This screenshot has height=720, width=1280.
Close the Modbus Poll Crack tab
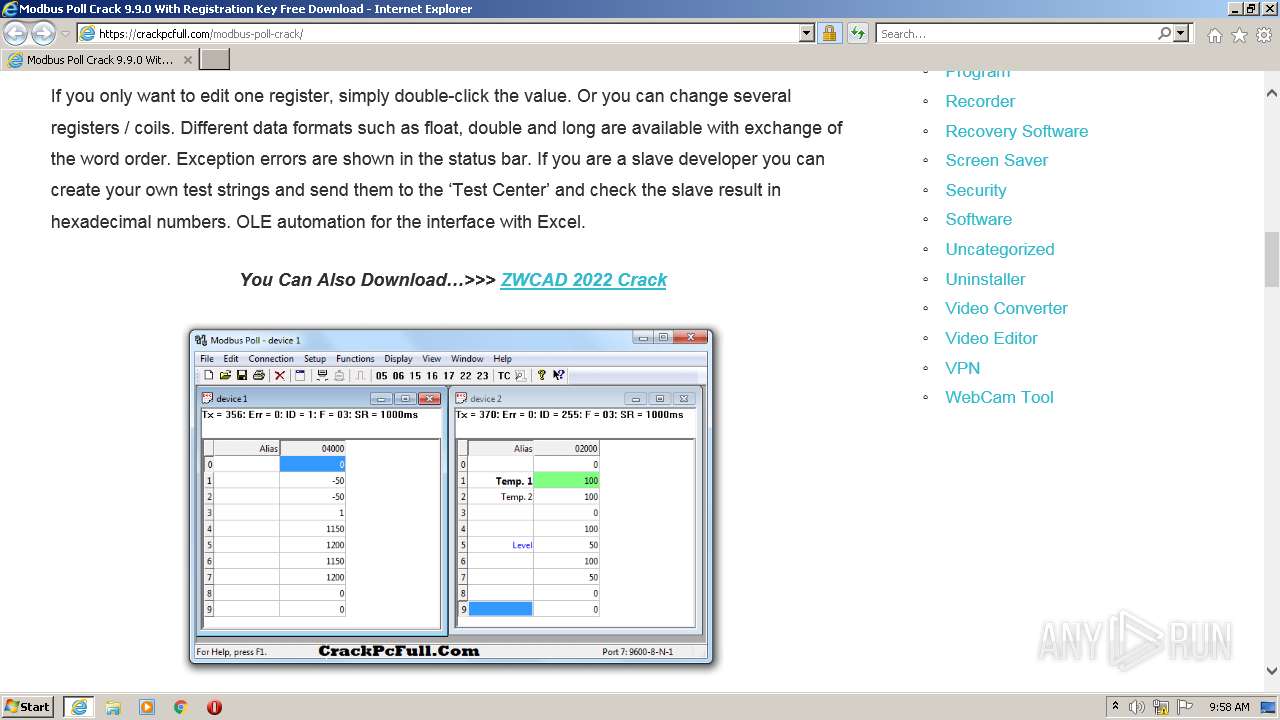[x=187, y=60]
